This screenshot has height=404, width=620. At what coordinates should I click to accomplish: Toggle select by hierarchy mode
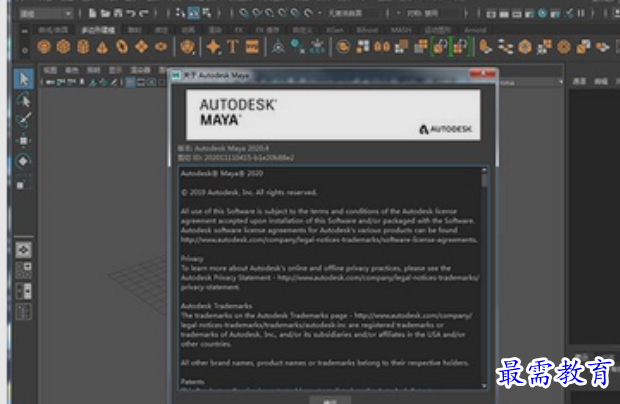pos(180,13)
